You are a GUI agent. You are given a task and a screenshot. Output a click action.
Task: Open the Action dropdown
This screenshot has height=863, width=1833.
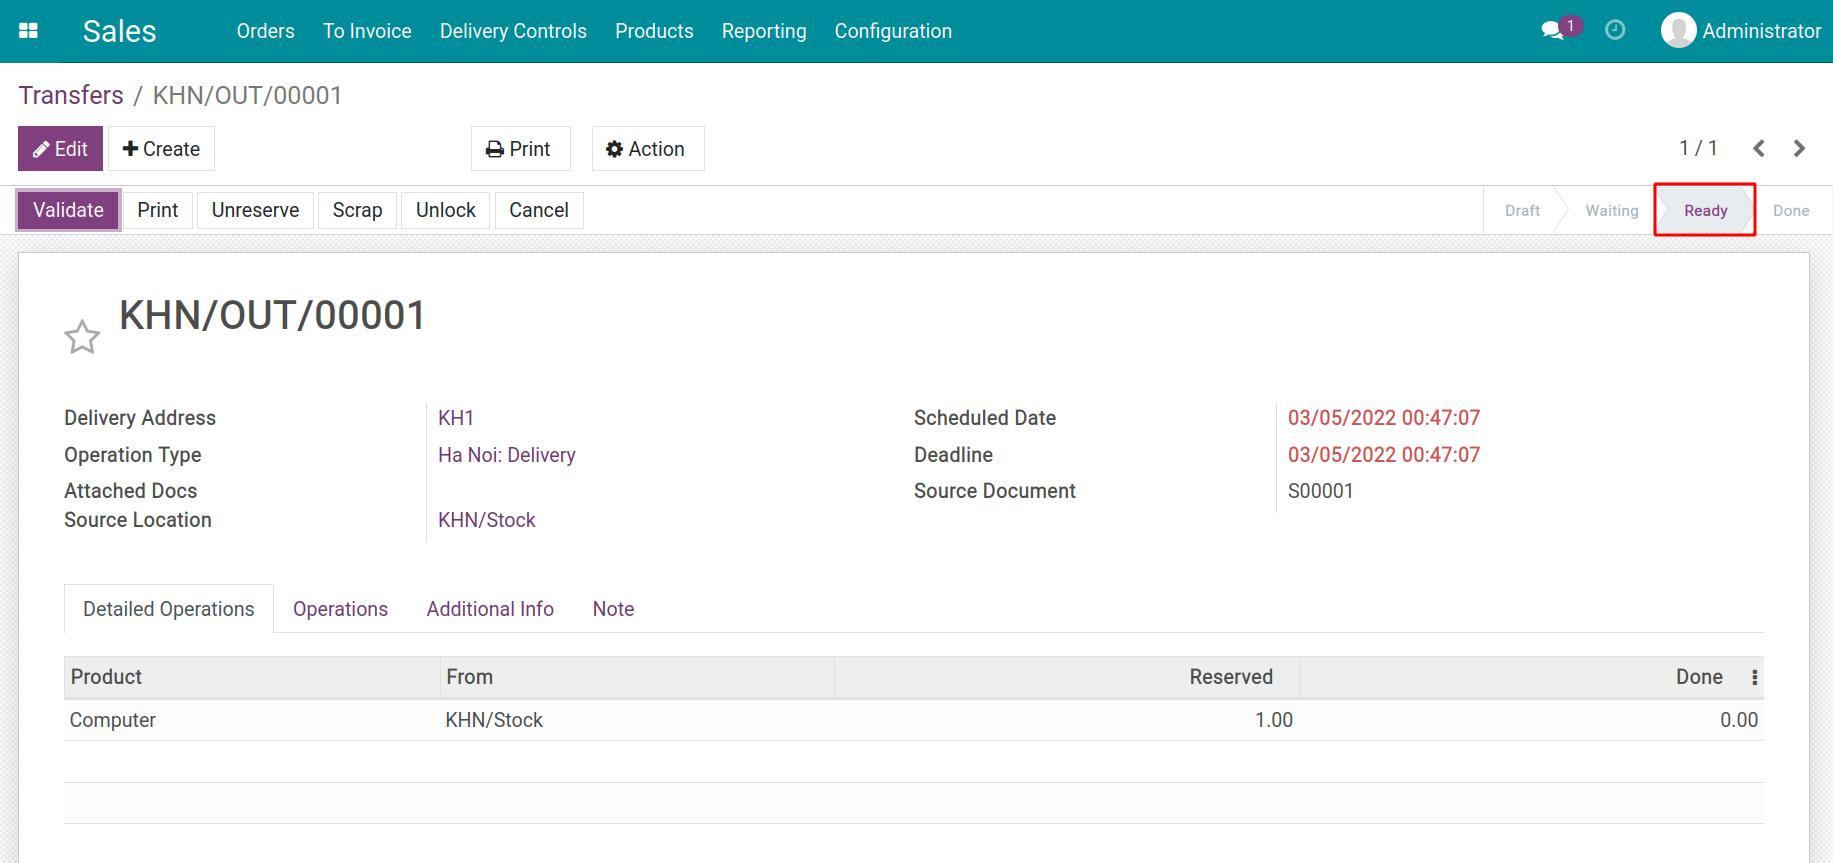[647, 149]
